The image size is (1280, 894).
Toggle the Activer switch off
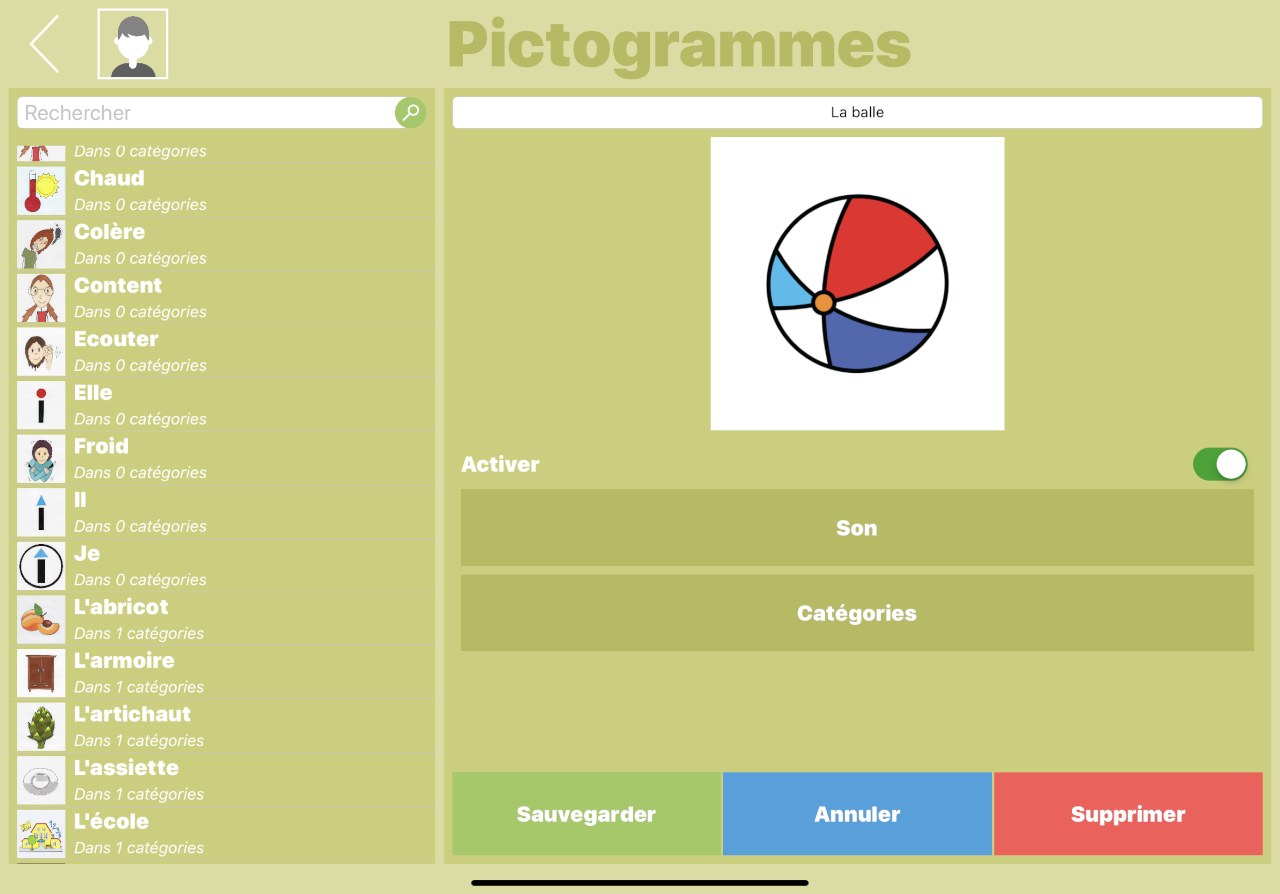(x=1220, y=464)
